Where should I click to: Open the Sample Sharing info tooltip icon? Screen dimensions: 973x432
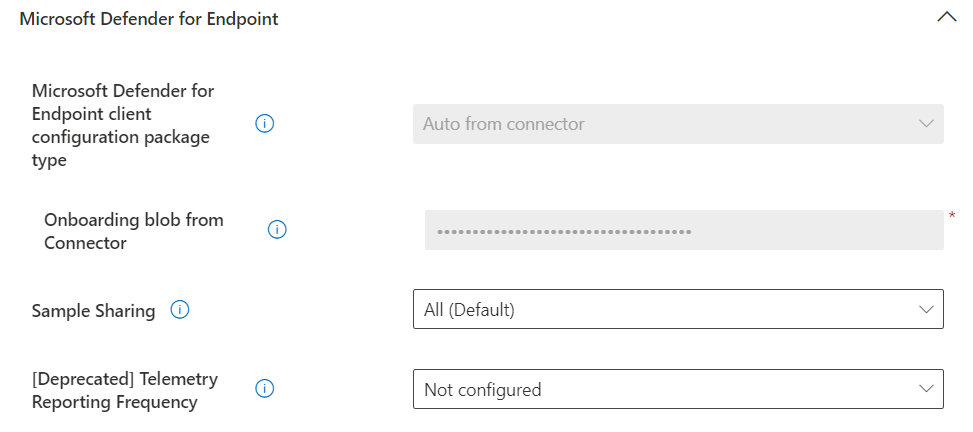(179, 309)
